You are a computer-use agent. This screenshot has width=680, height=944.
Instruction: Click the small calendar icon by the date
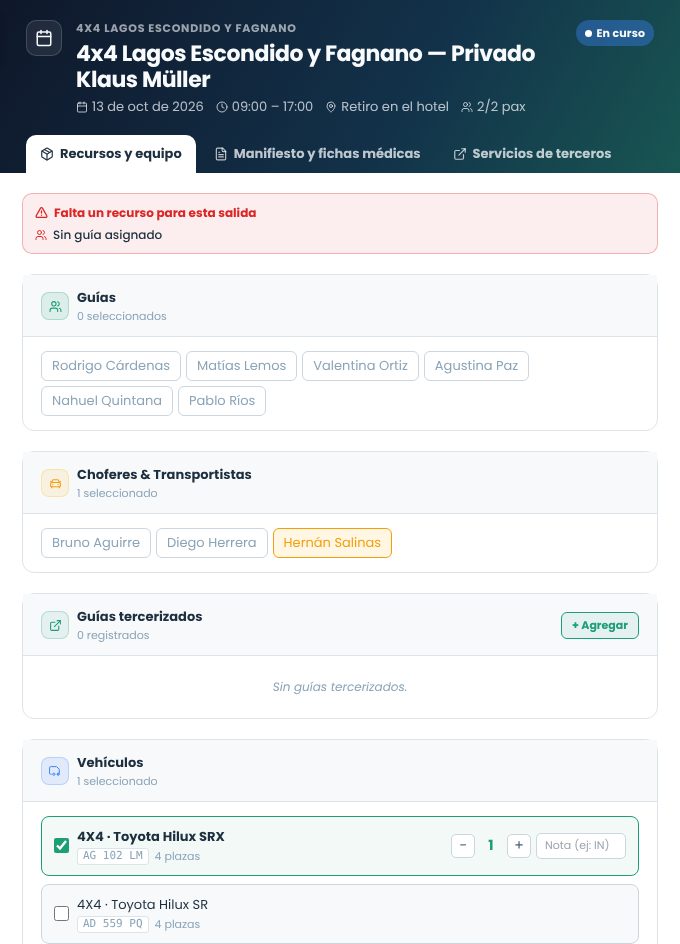pyautogui.click(x=82, y=107)
